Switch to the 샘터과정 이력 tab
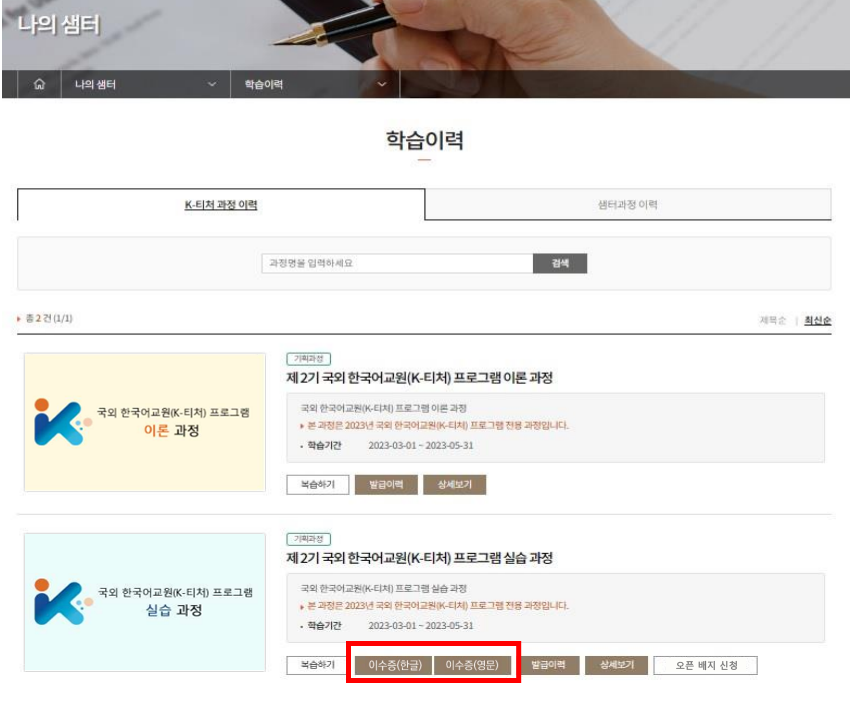Image resolution: width=865 pixels, height=708 pixels. pos(628,205)
